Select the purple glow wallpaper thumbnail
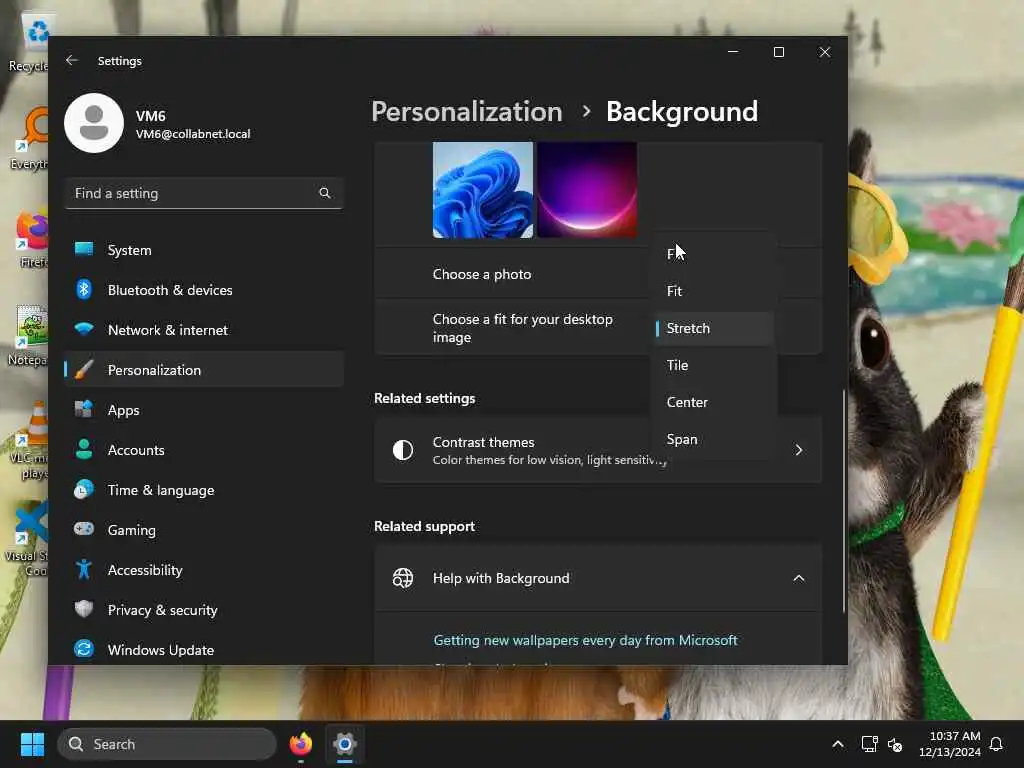The width and height of the screenshot is (1024, 768). (586, 189)
